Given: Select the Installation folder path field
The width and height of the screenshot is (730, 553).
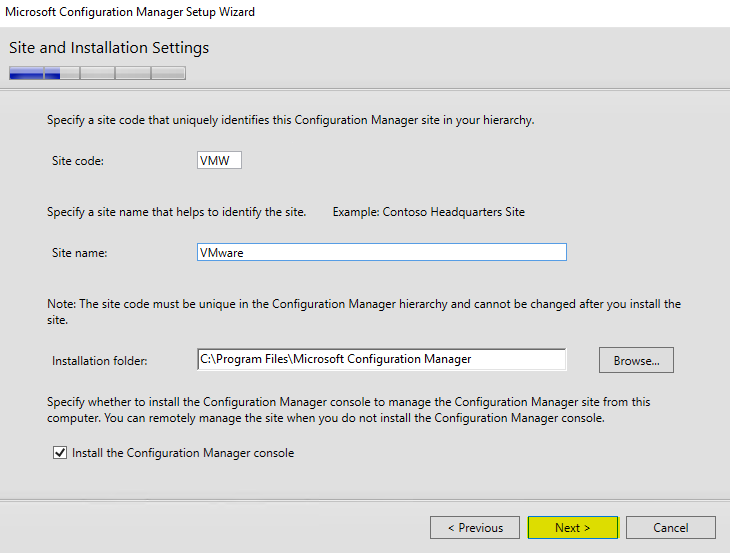Looking at the screenshot, I should point(382,359).
